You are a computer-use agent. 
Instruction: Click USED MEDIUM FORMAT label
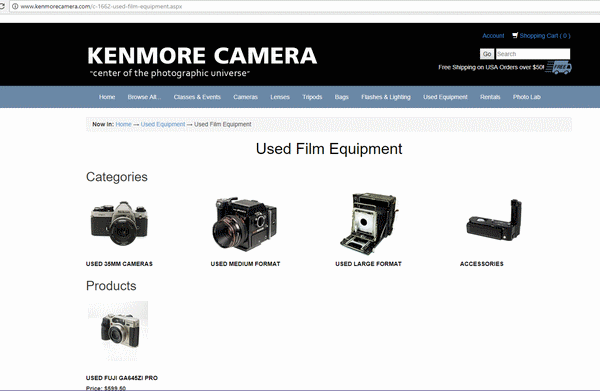click(x=245, y=264)
